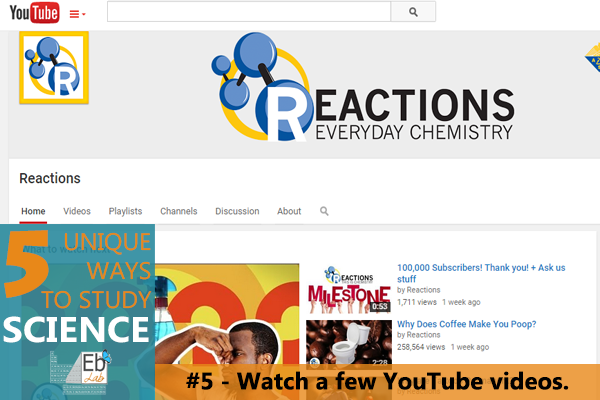Click the magnifier search button
Viewport: 600px width, 400px height.
[x=413, y=12]
